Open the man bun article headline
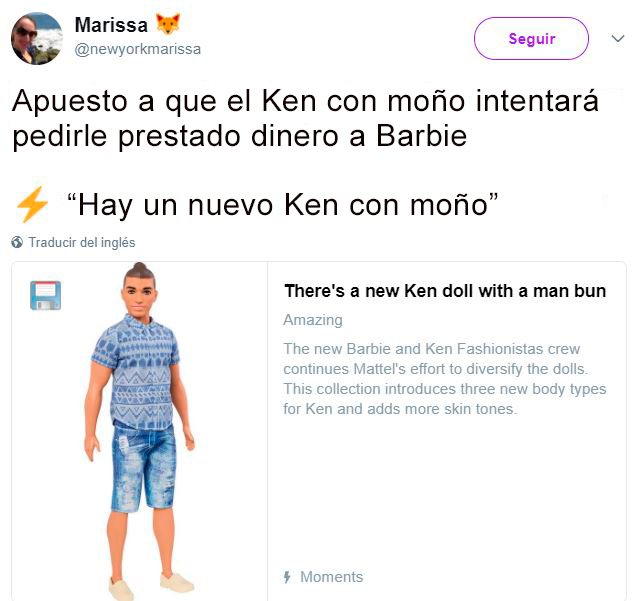637x601 pixels. [x=445, y=291]
